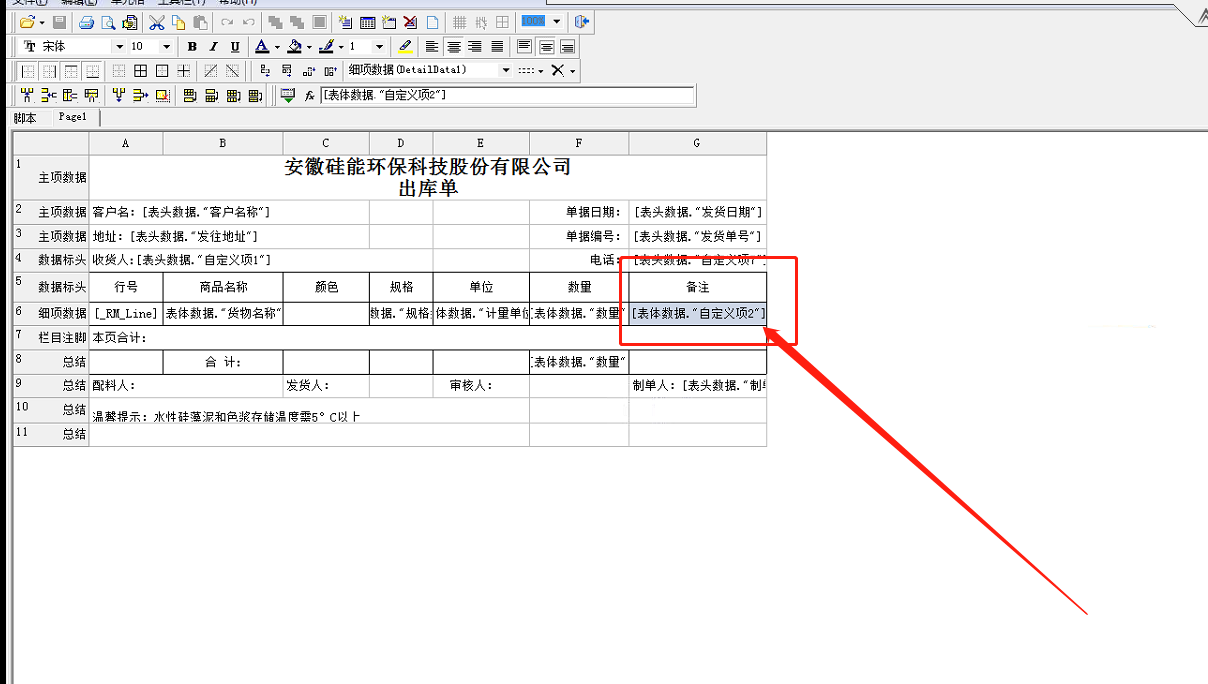
Task: Click the Open file folder icon
Action: (27, 22)
